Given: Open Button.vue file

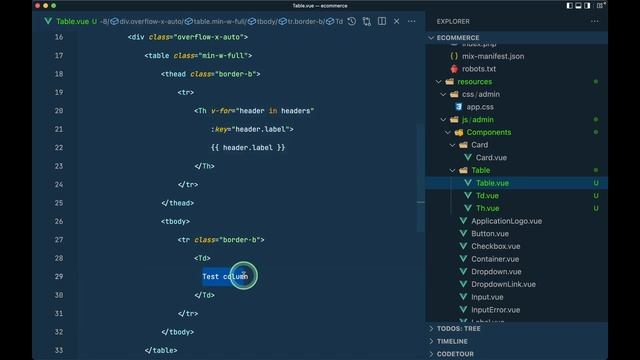Looking at the screenshot, I should click(x=490, y=234).
